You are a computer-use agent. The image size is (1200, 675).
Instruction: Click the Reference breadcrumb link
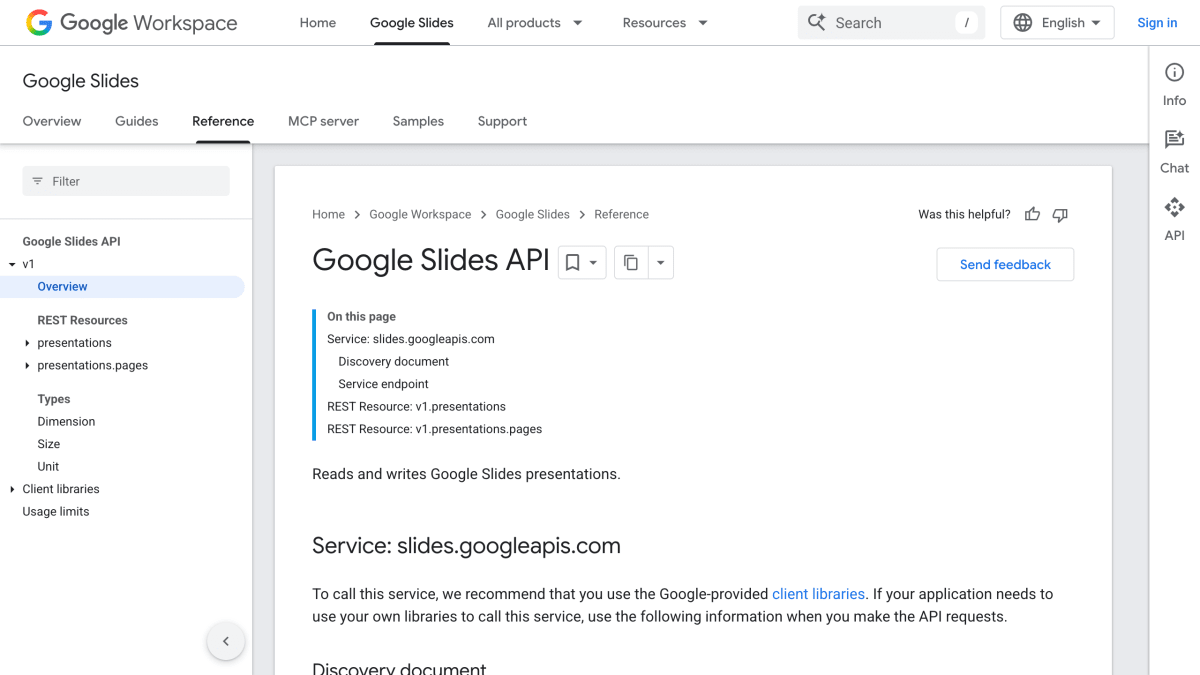click(x=621, y=214)
